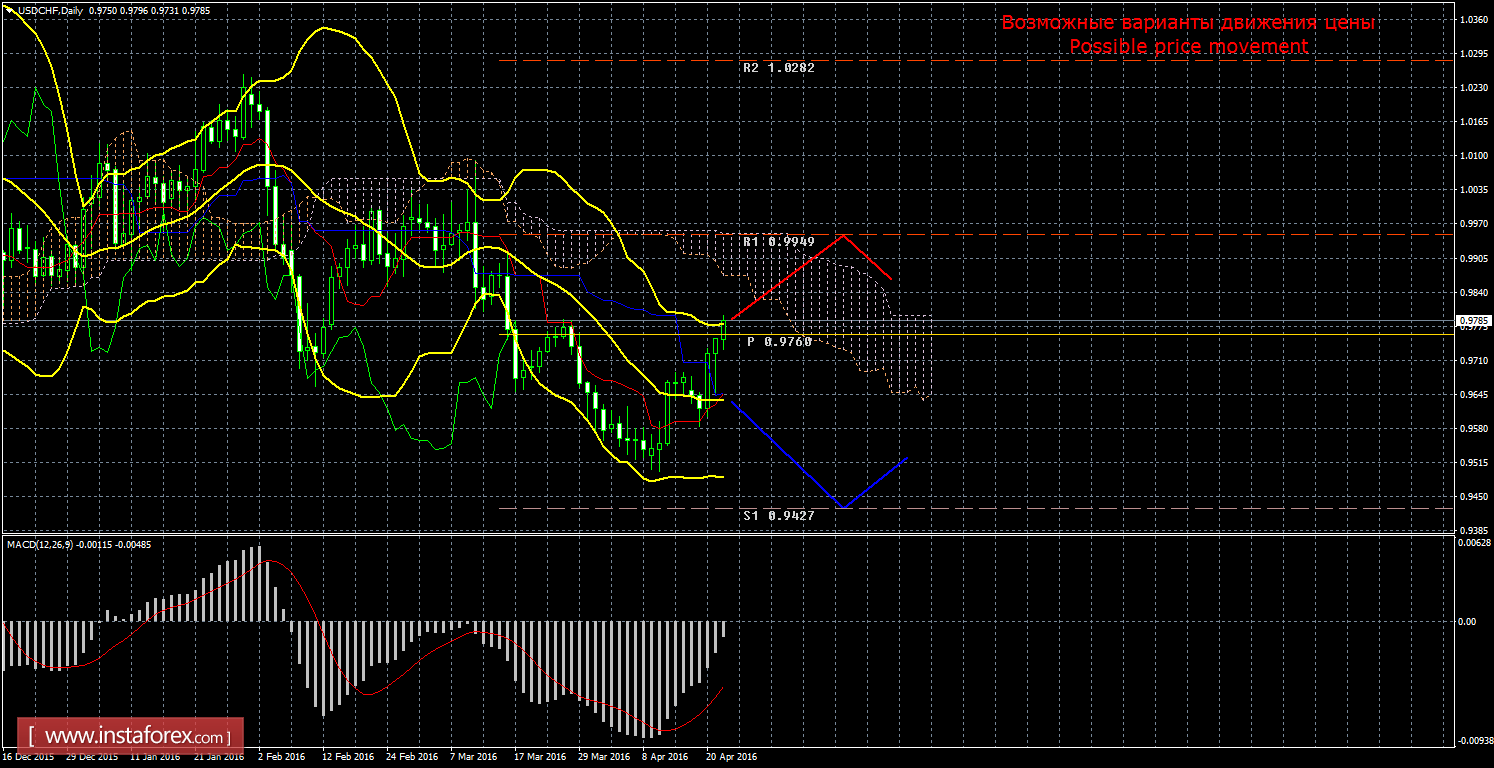The width and height of the screenshot is (1494, 768).
Task: Click the 0.00628 MACD axis value
Action: click(1474, 543)
